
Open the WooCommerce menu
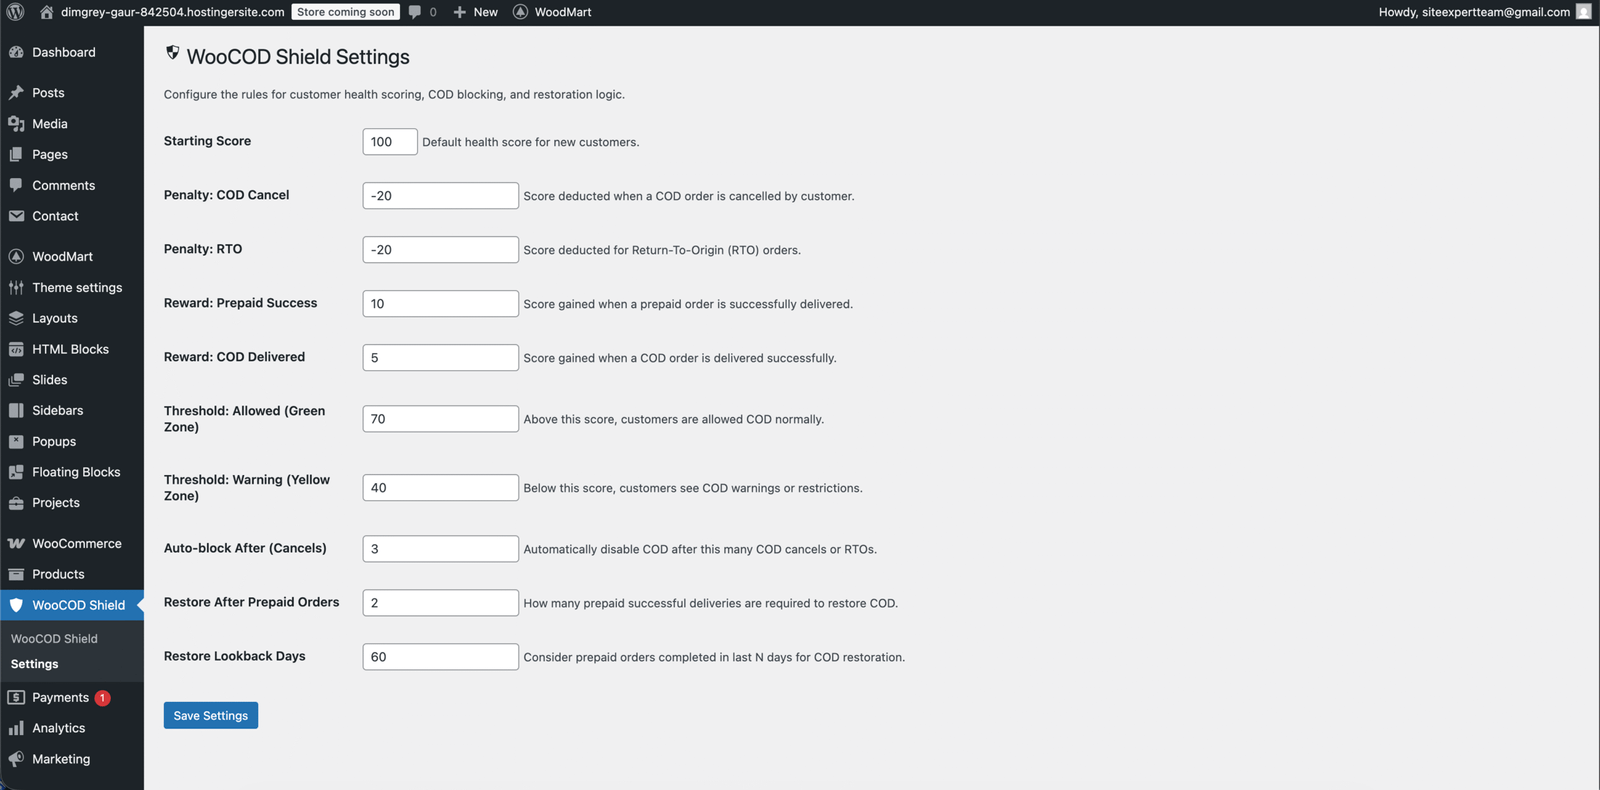coord(76,543)
